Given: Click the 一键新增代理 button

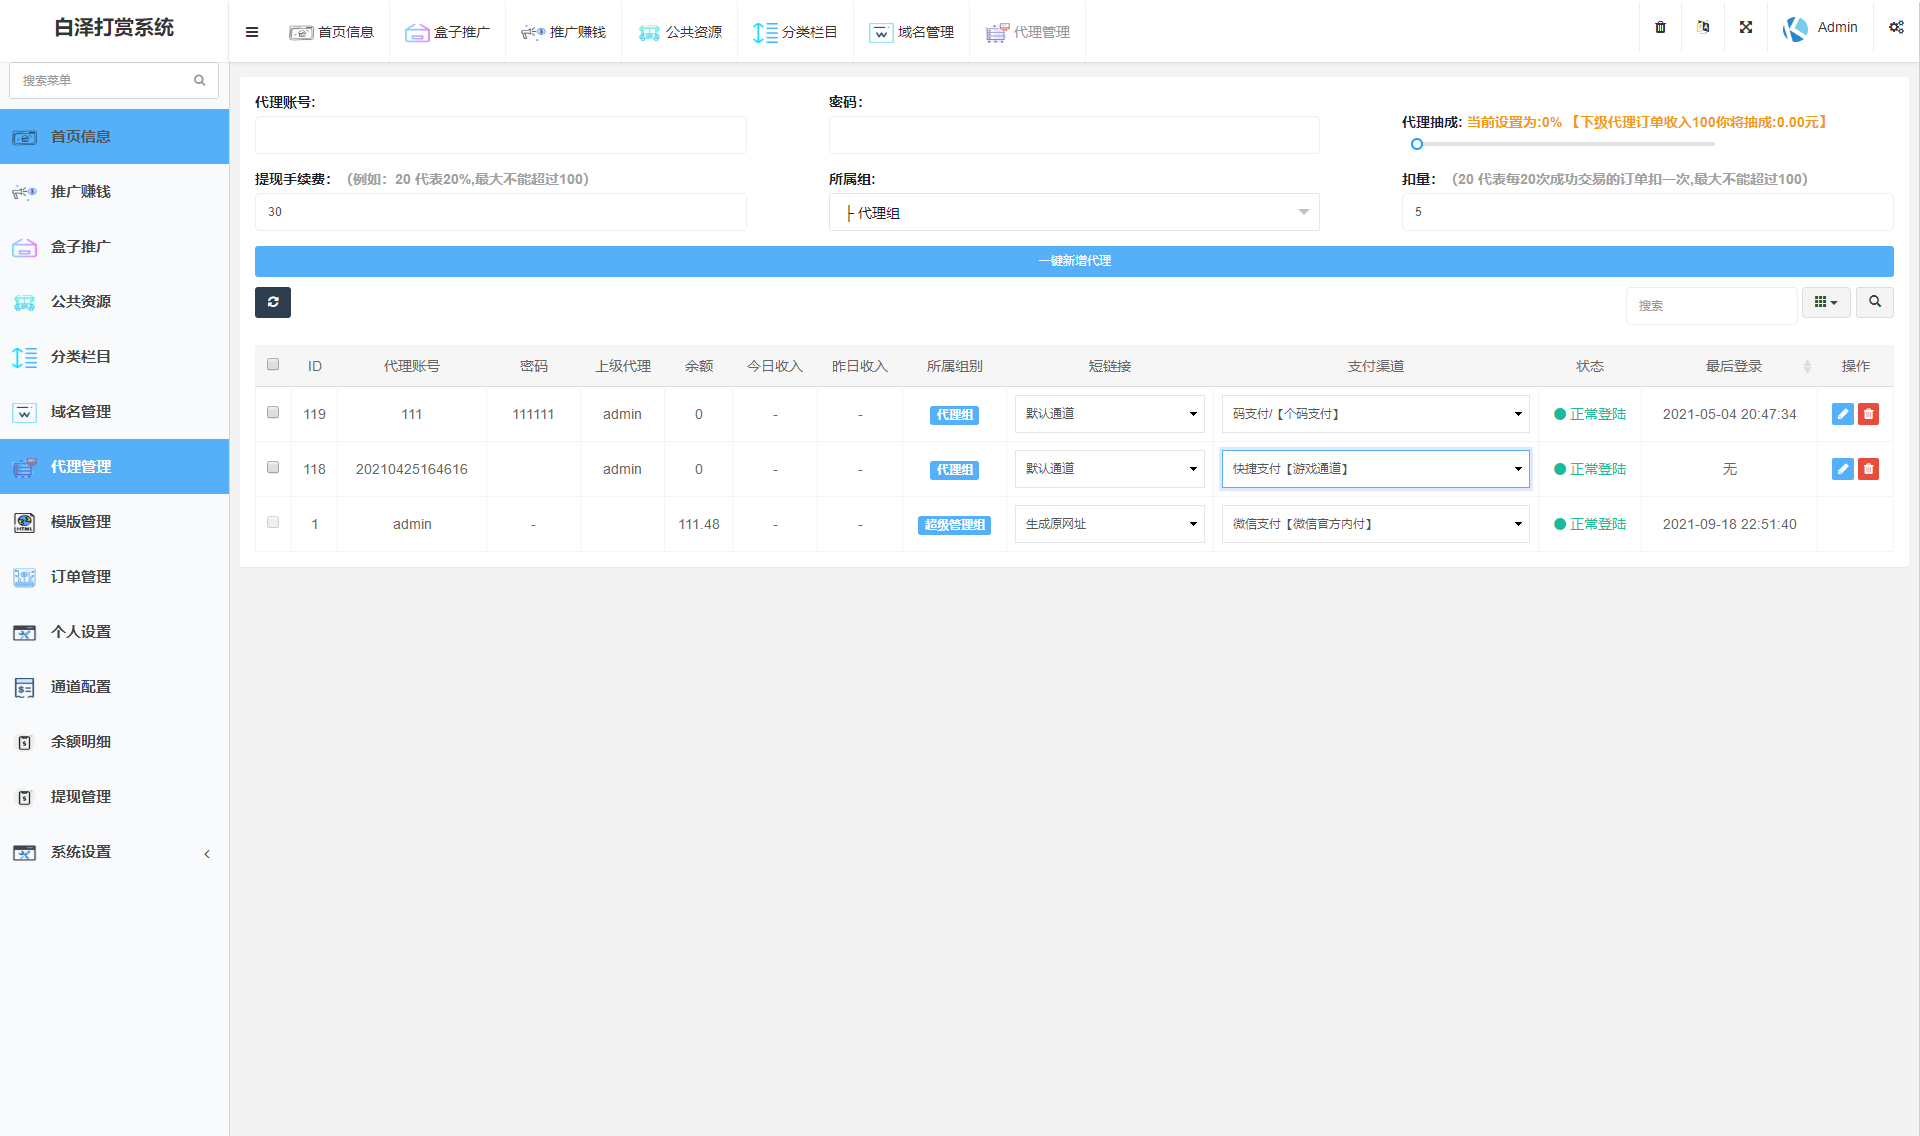Looking at the screenshot, I should click(1073, 261).
